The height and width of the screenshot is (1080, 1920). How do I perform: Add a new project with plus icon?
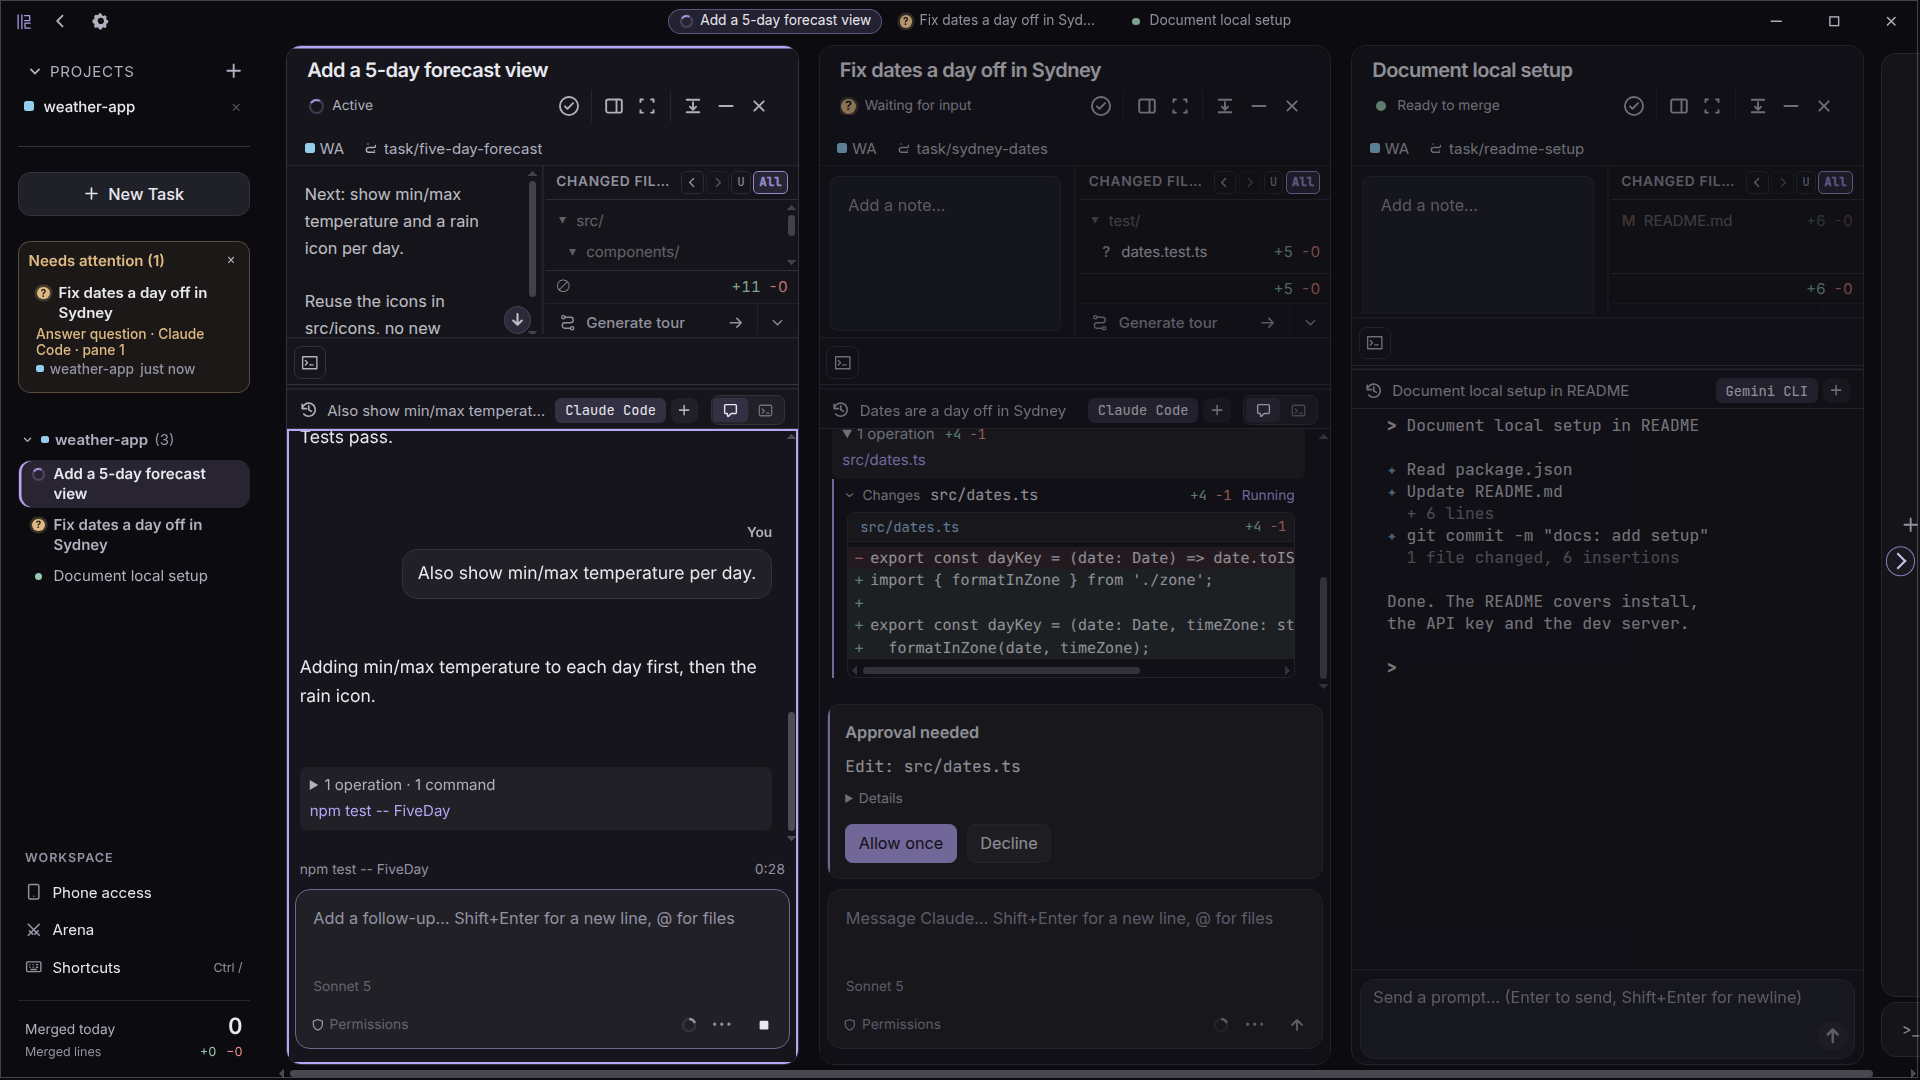(233, 71)
